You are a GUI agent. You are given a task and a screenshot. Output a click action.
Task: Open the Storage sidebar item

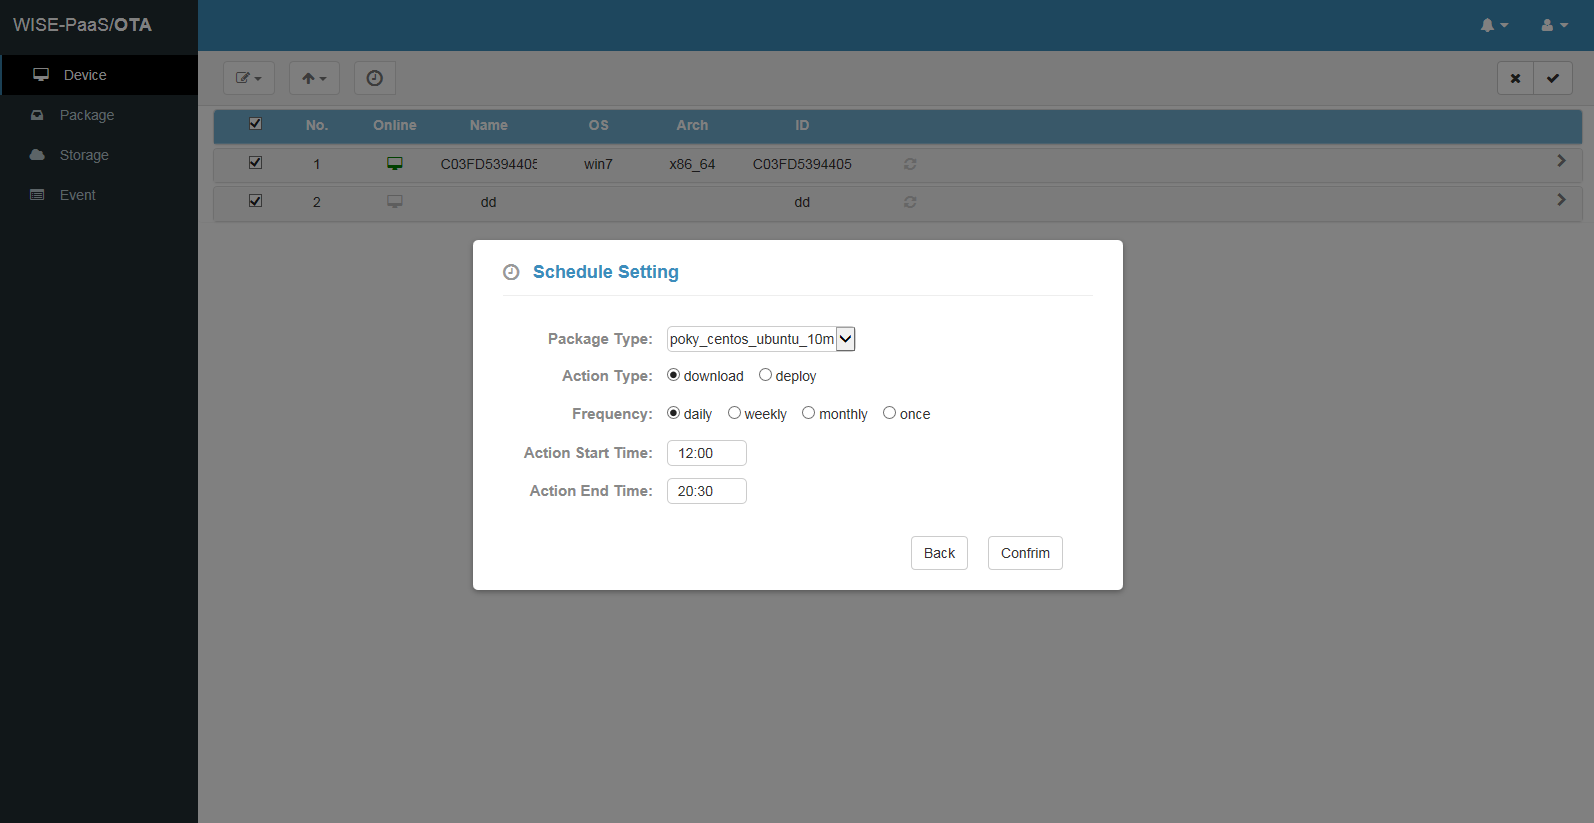point(84,155)
